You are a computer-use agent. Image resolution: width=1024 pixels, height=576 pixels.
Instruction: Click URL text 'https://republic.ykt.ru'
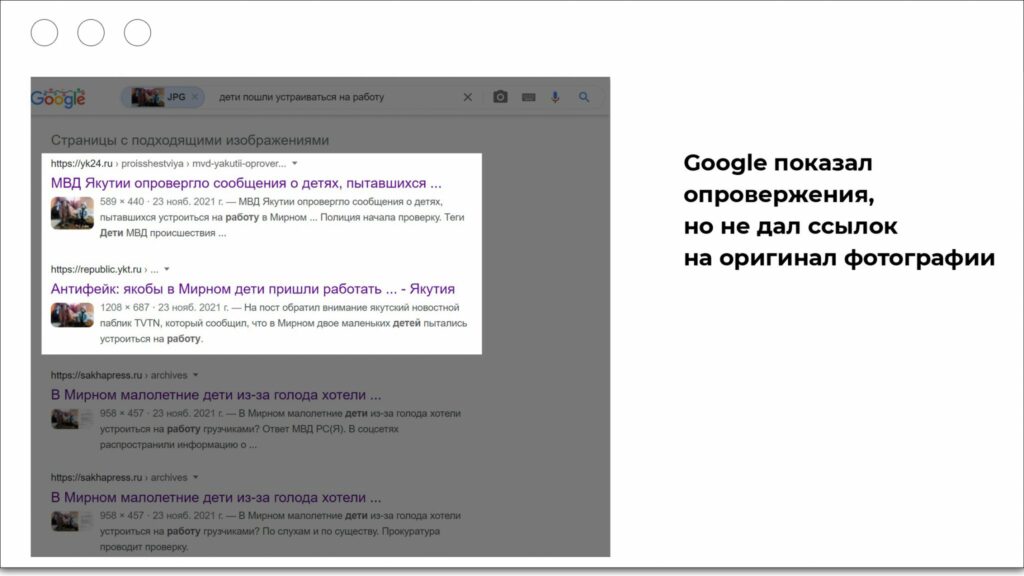click(x=96, y=269)
